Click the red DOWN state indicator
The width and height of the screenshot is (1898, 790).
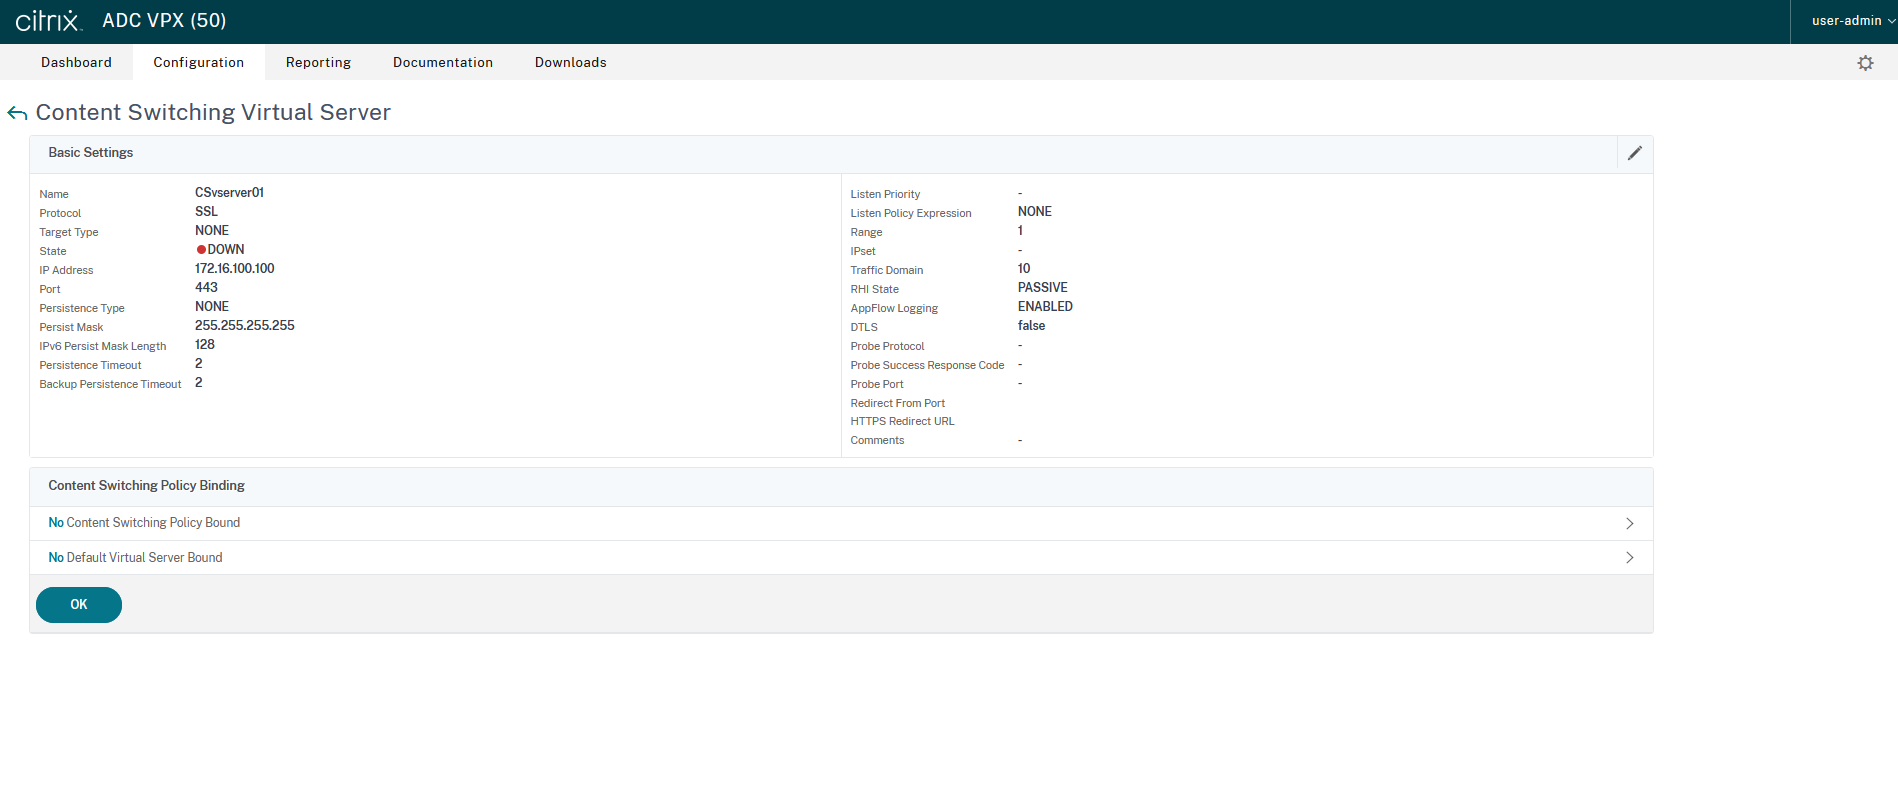tap(201, 250)
